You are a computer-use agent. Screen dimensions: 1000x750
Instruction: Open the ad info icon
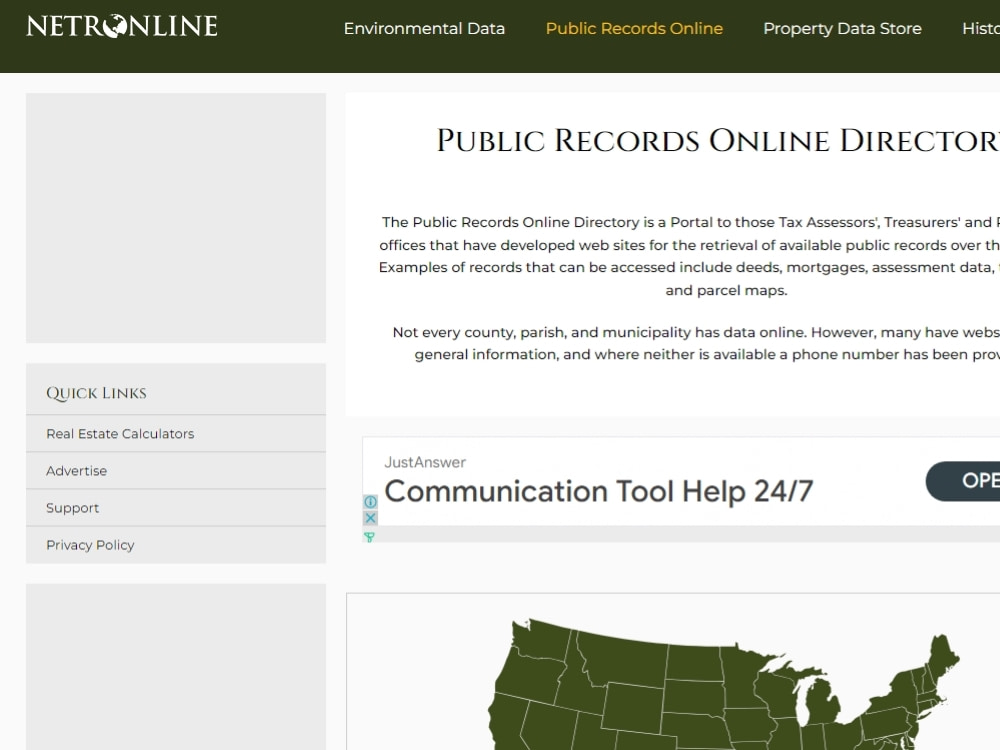coord(370,502)
